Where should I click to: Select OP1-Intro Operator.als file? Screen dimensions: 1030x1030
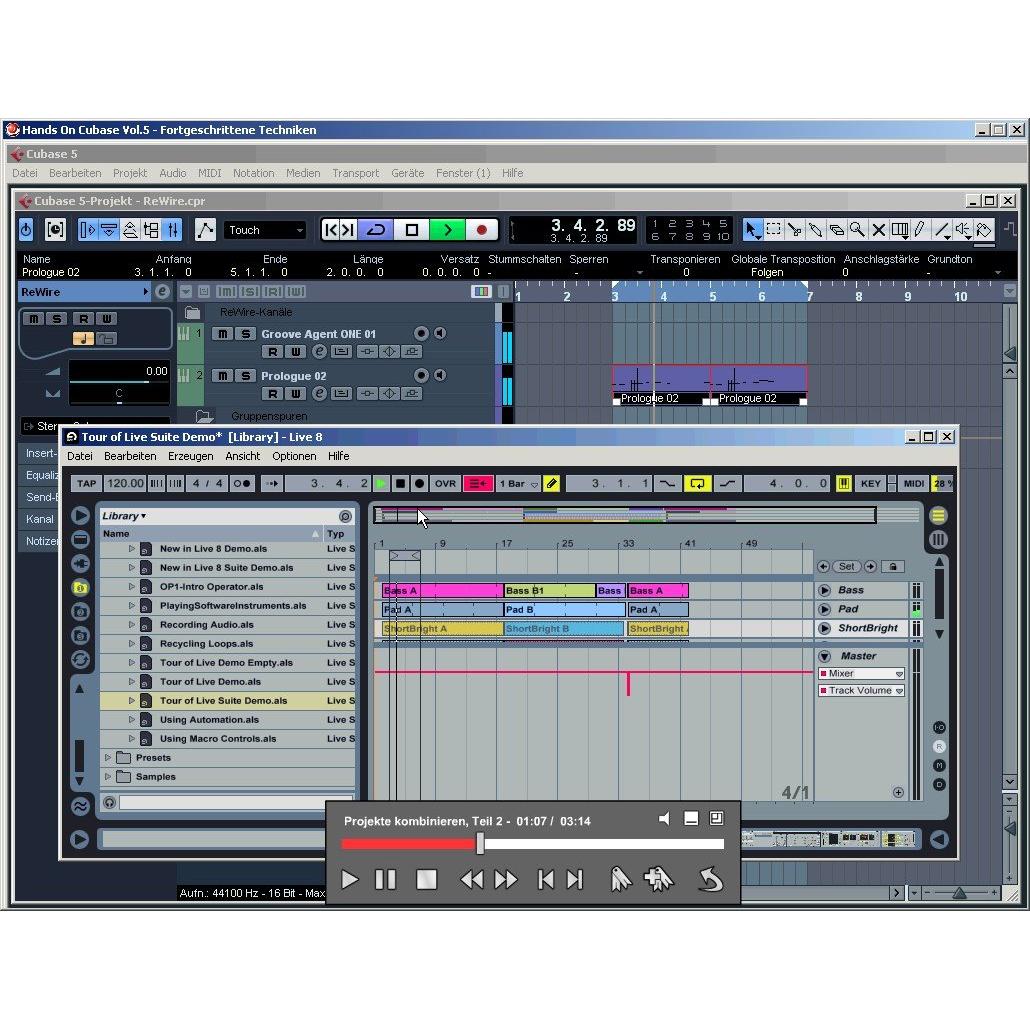point(227,587)
